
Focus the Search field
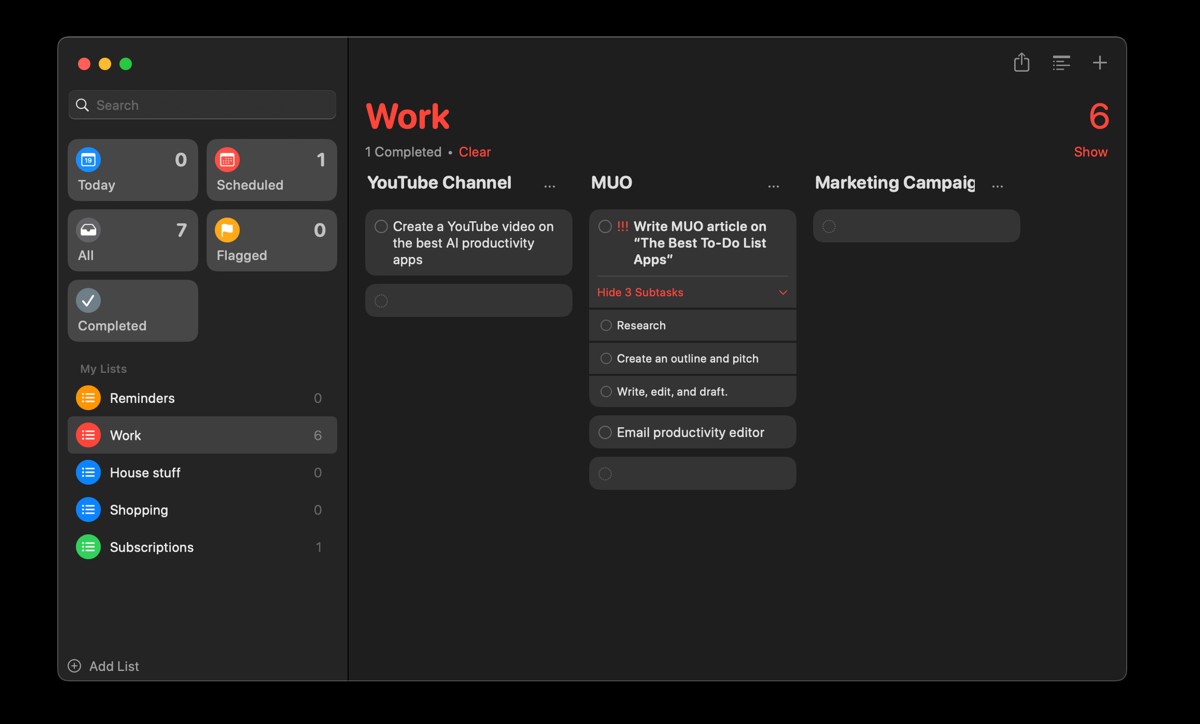(x=202, y=105)
